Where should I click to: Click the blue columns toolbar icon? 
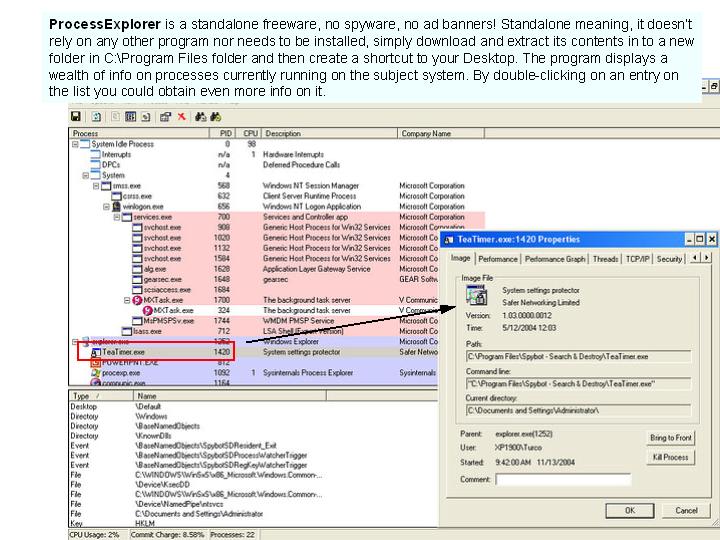point(131,117)
